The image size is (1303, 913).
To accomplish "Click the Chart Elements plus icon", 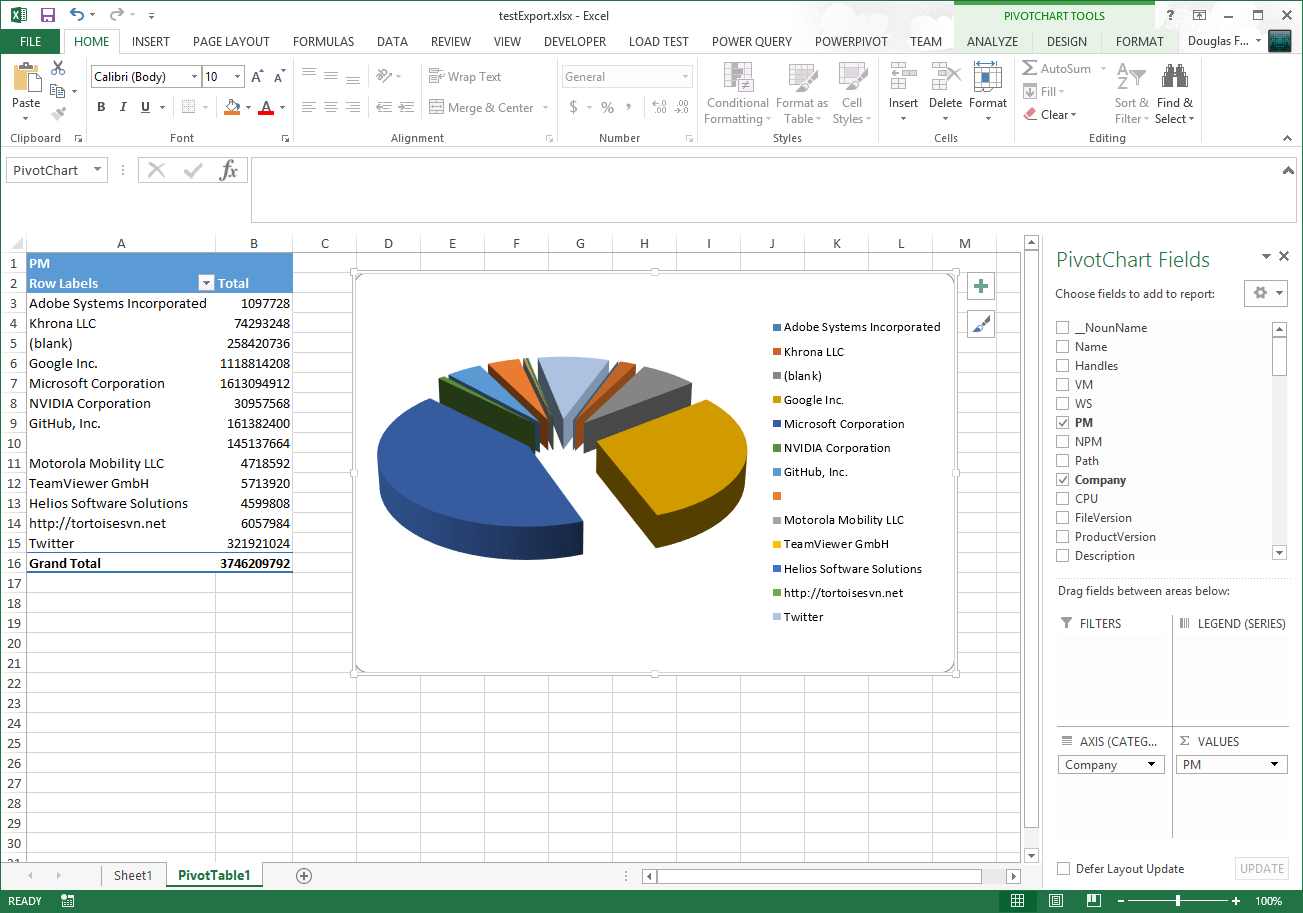I will point(981,287).
